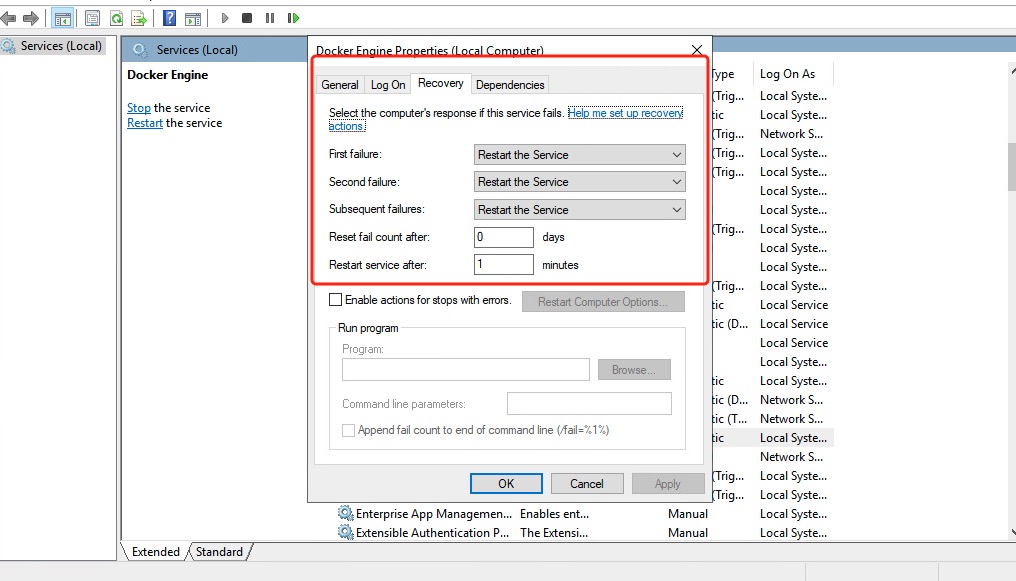
Task: Click the Apply button
Action: (x=667, y=484)
